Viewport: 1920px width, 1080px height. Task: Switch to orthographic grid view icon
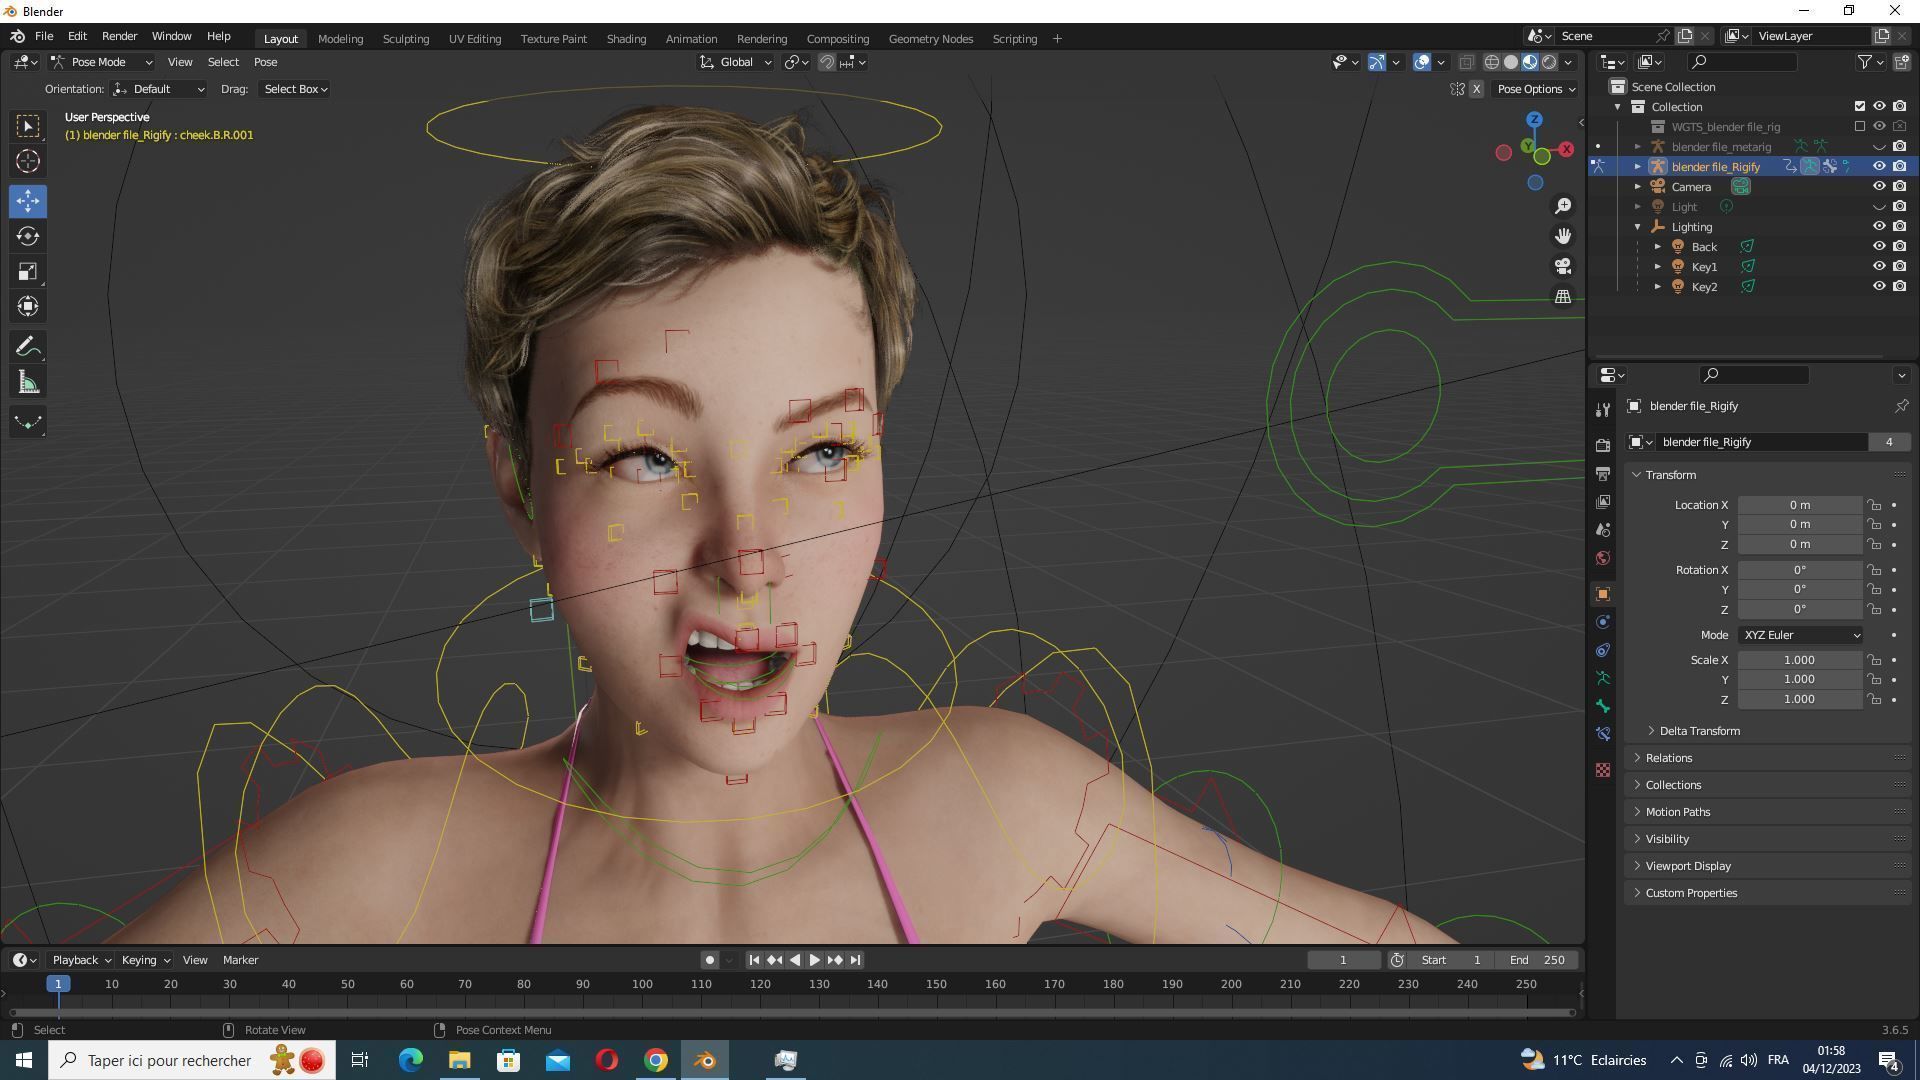1563,297
